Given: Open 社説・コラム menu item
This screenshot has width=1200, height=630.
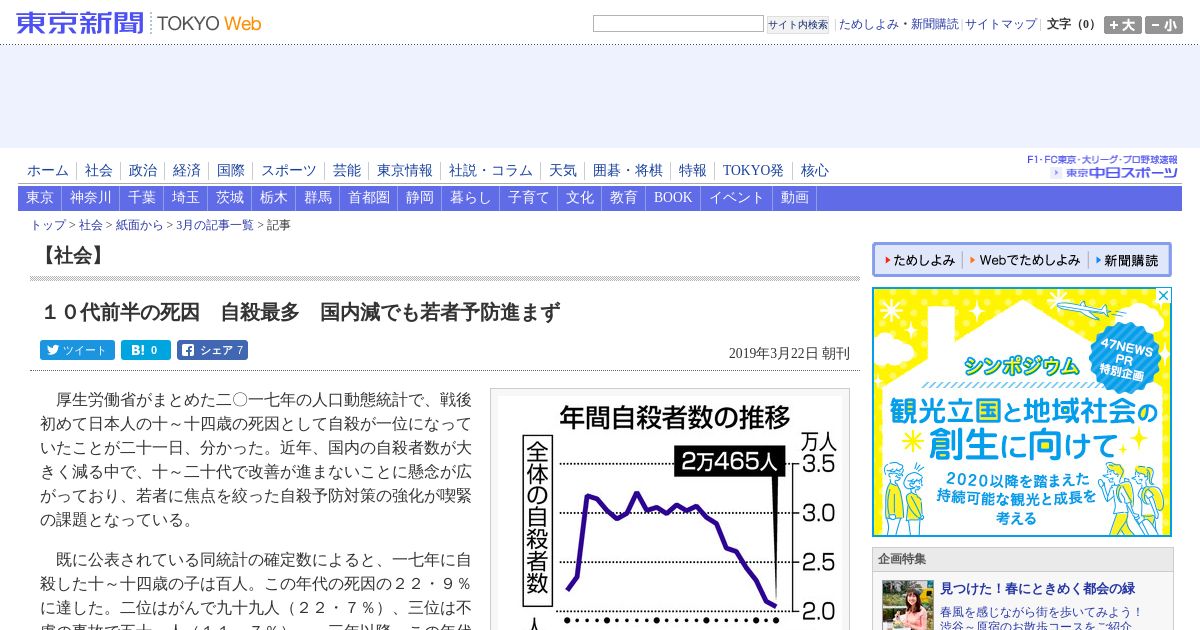Looking at the screenshot, I should tap(491, 171).
